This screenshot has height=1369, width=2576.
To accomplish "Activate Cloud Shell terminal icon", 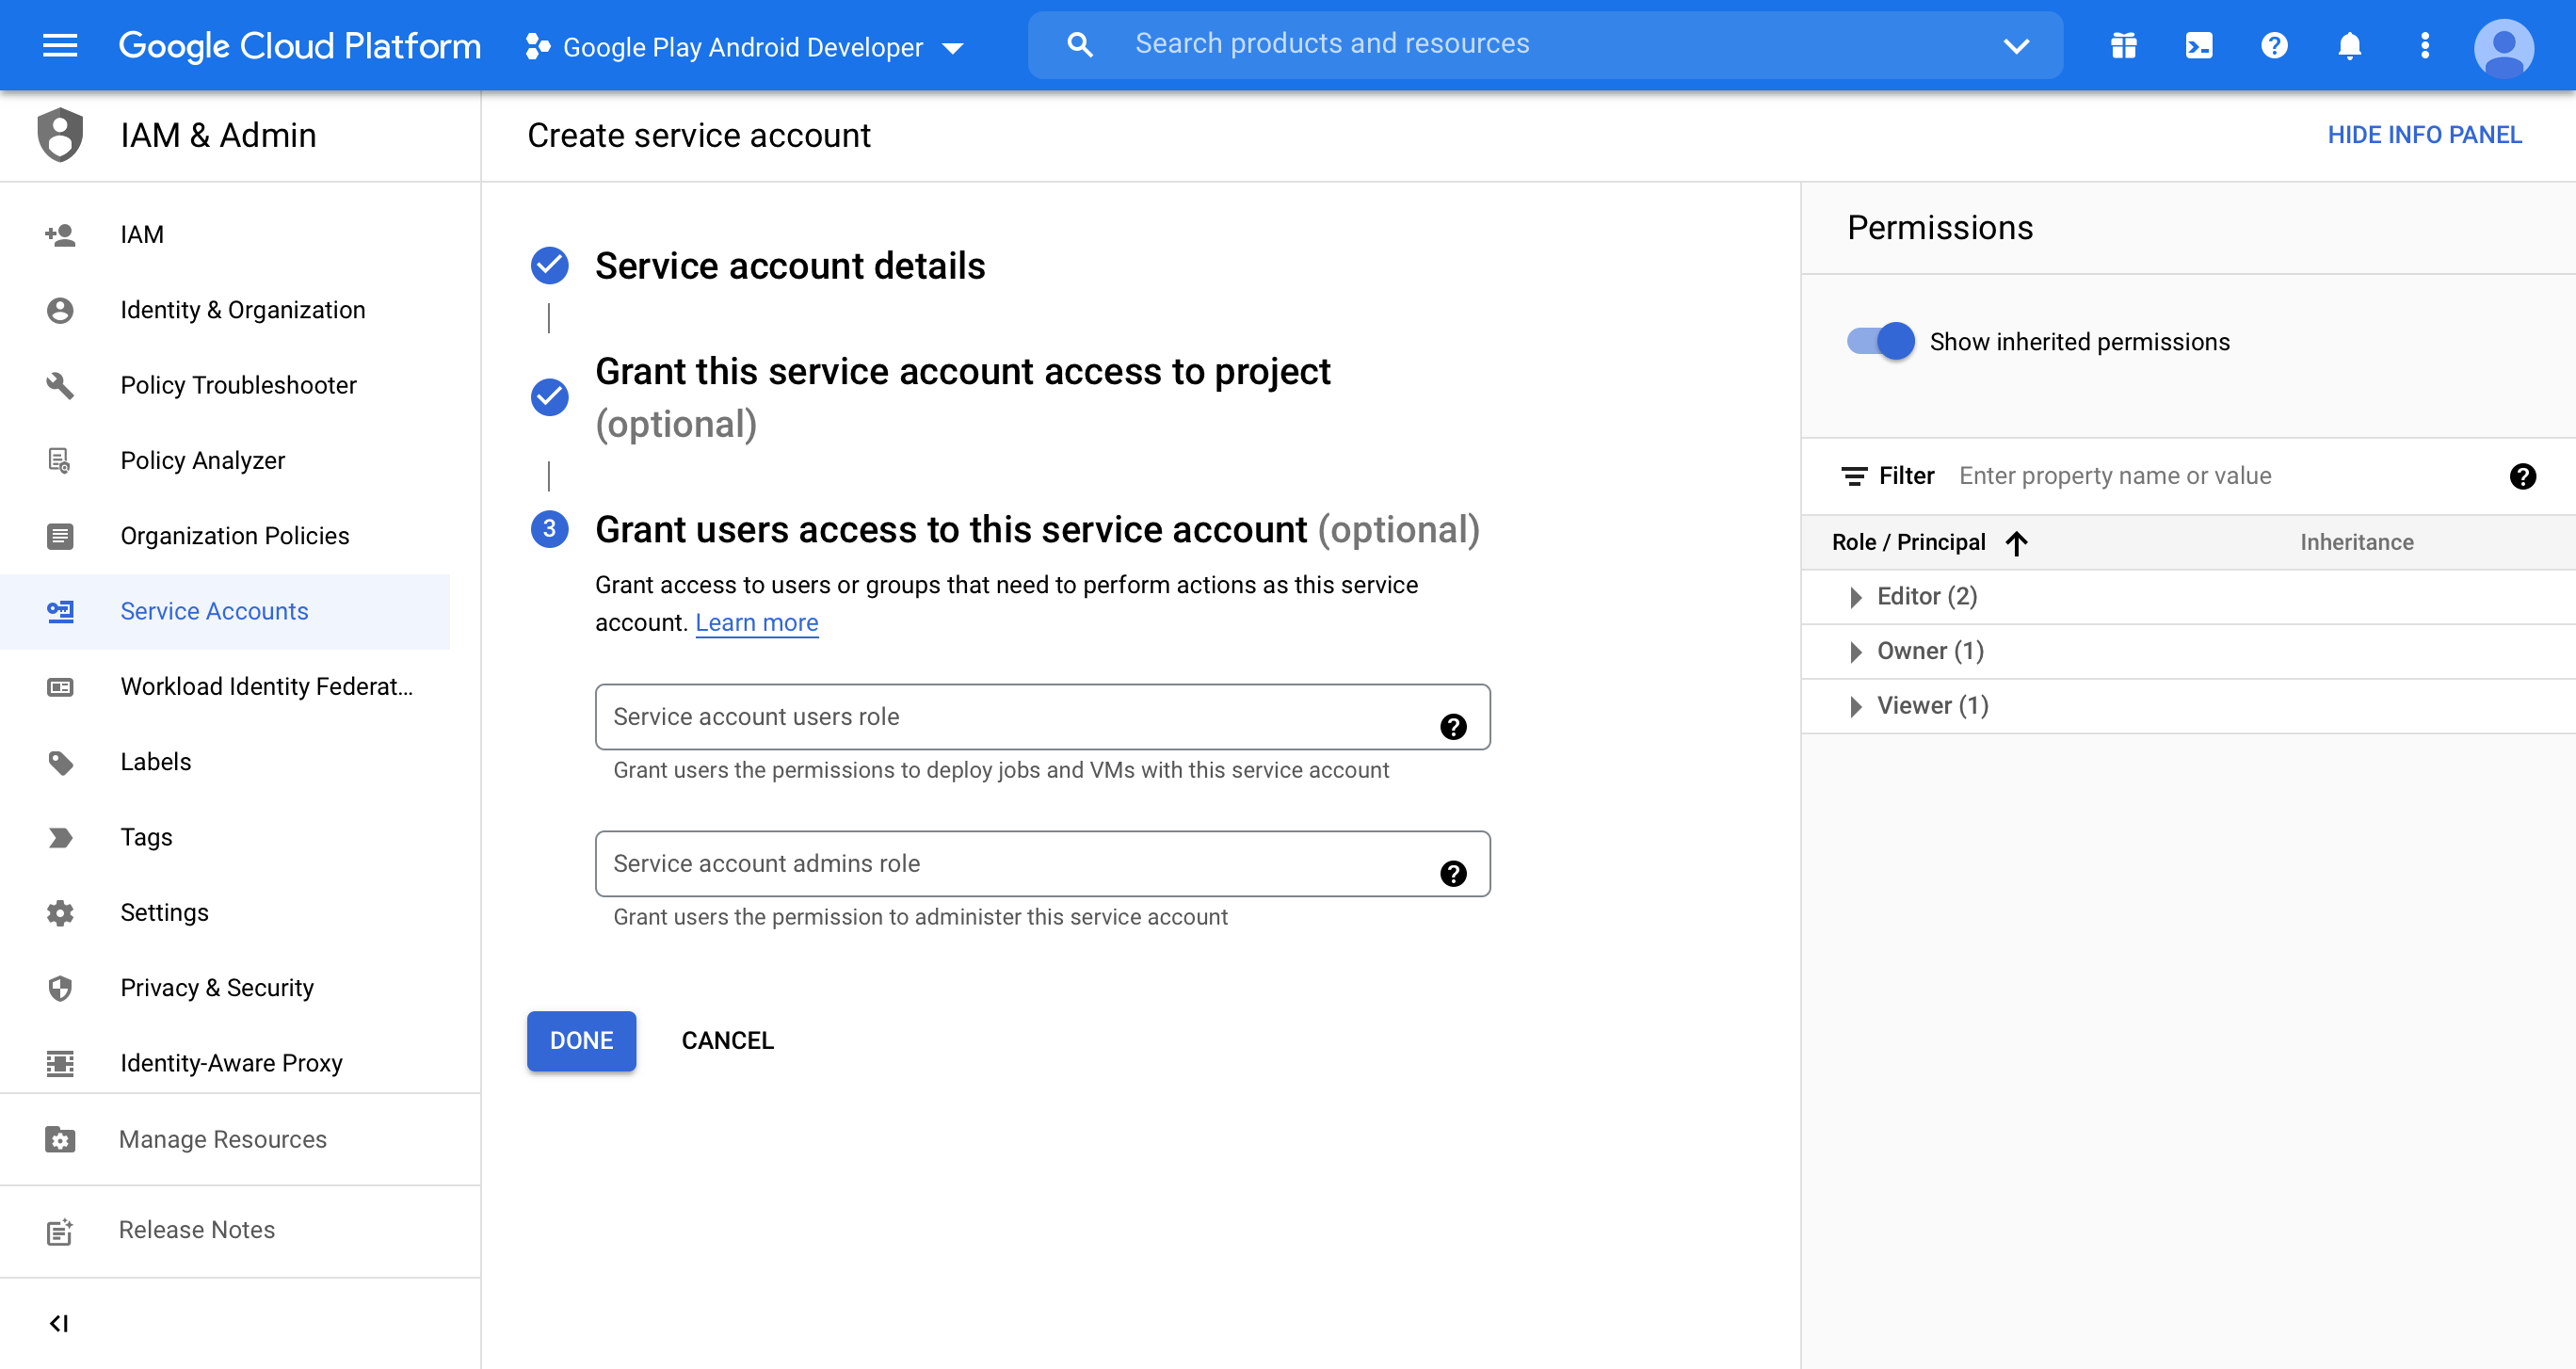I will coord(2198,45).
